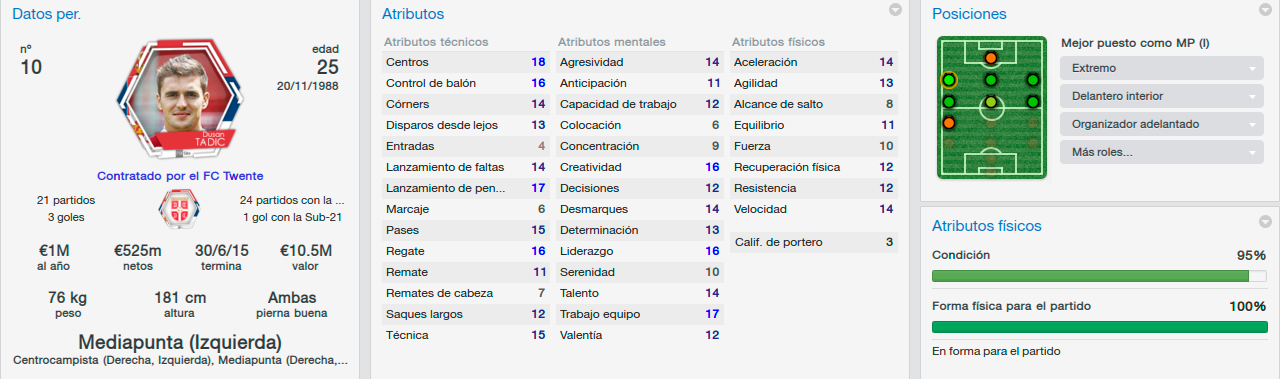Click the striker position dot on pitch
The height and width of the screenshot is (379, 1280).
tap(990, 58)
